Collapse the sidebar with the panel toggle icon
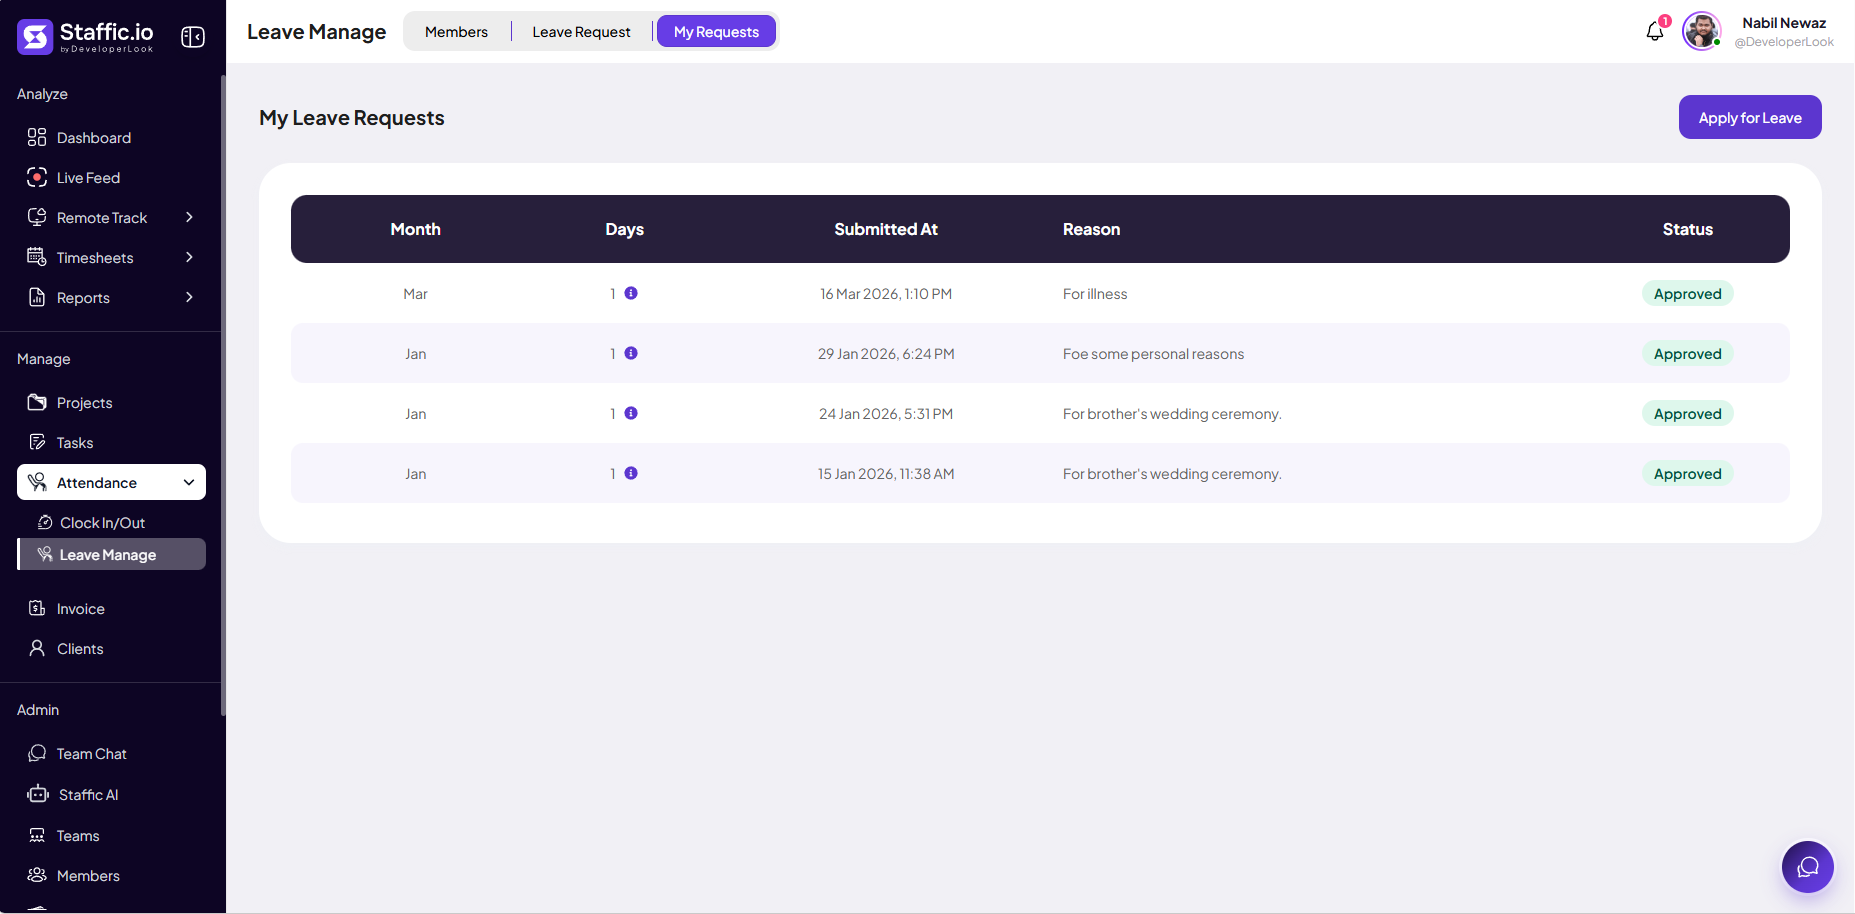 [x=193, y=37]
